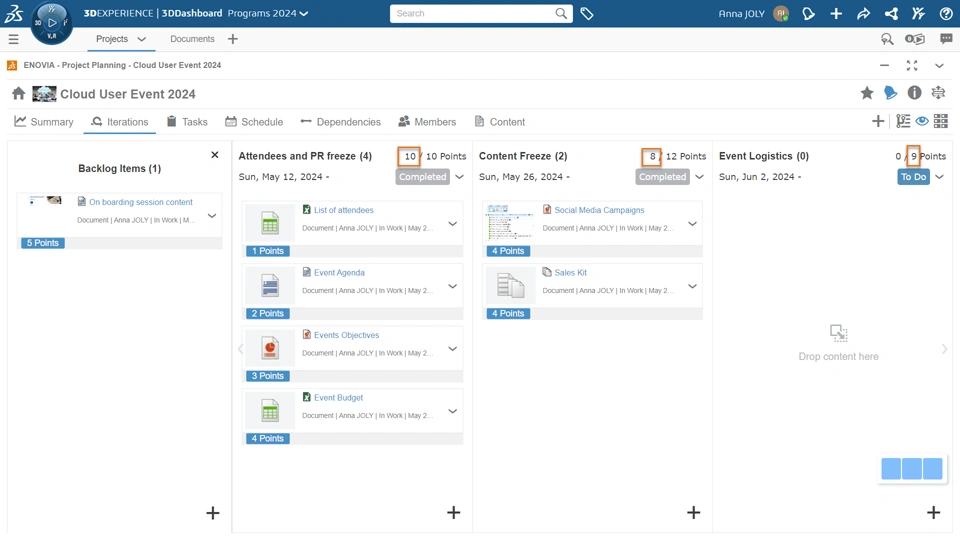Open notifications icon in top bar
Viewport: 960px width, 540px height.
pos(808,13)
